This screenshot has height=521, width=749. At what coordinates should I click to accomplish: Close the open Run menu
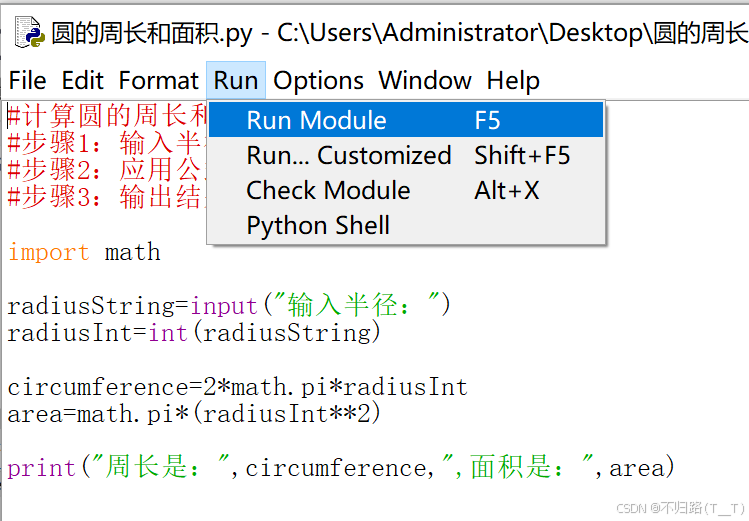[236, 80]
